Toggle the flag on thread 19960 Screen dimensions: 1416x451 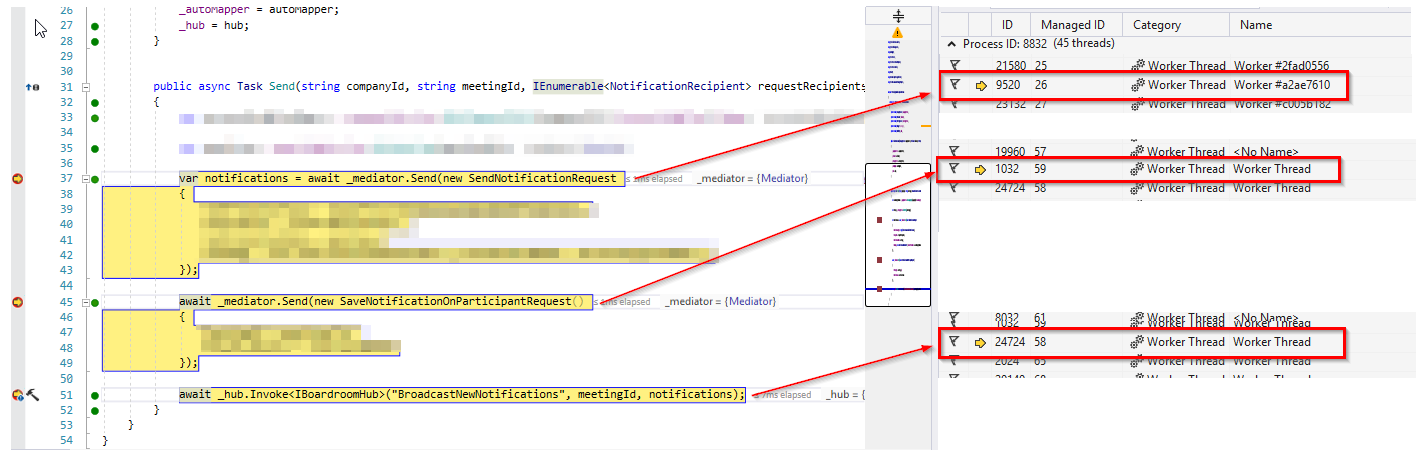tap(954, 152)
